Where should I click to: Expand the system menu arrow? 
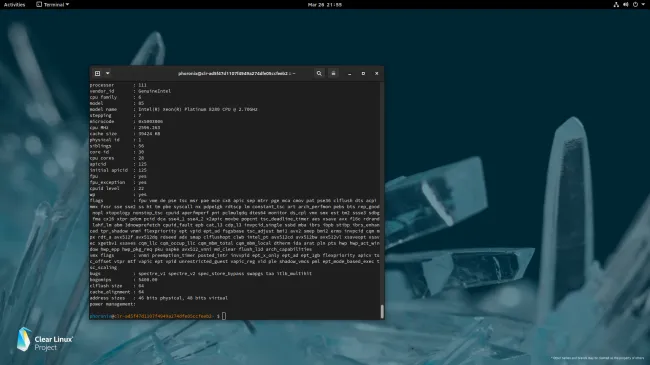[x=643, y=5]
